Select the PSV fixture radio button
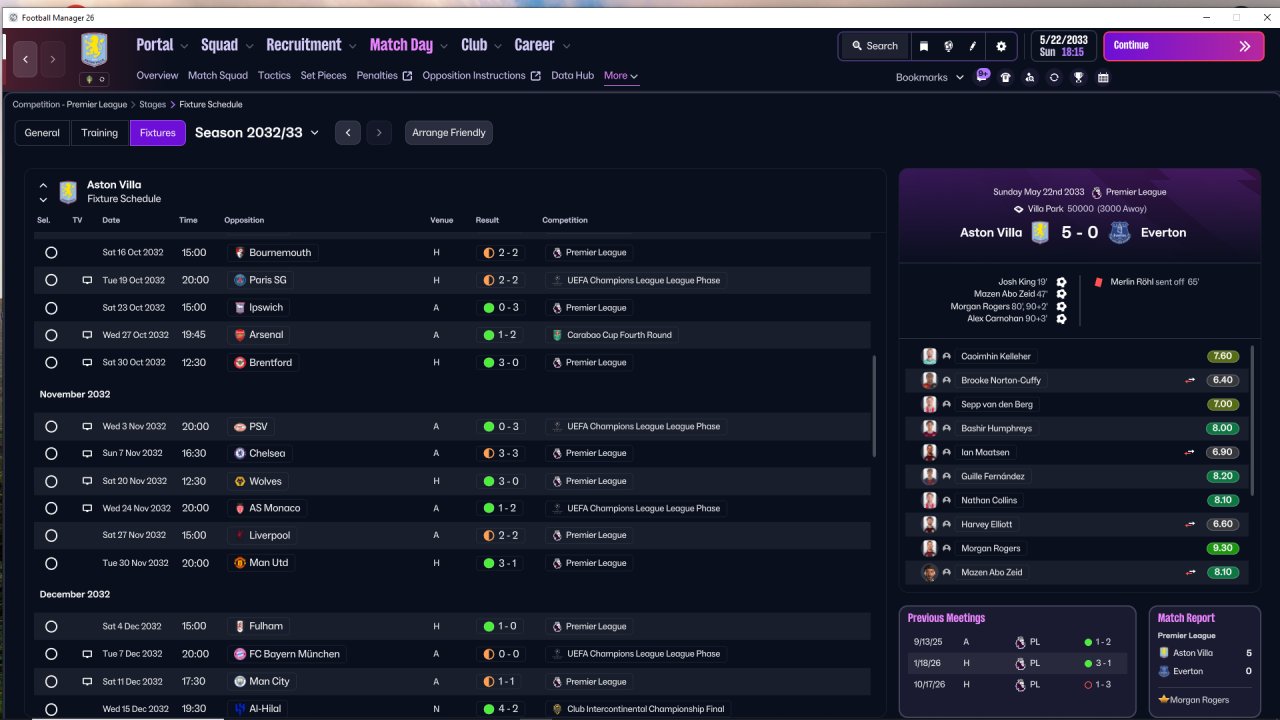Image resolution: width=1280 pixels, height=720 pixels. (51, 427)
